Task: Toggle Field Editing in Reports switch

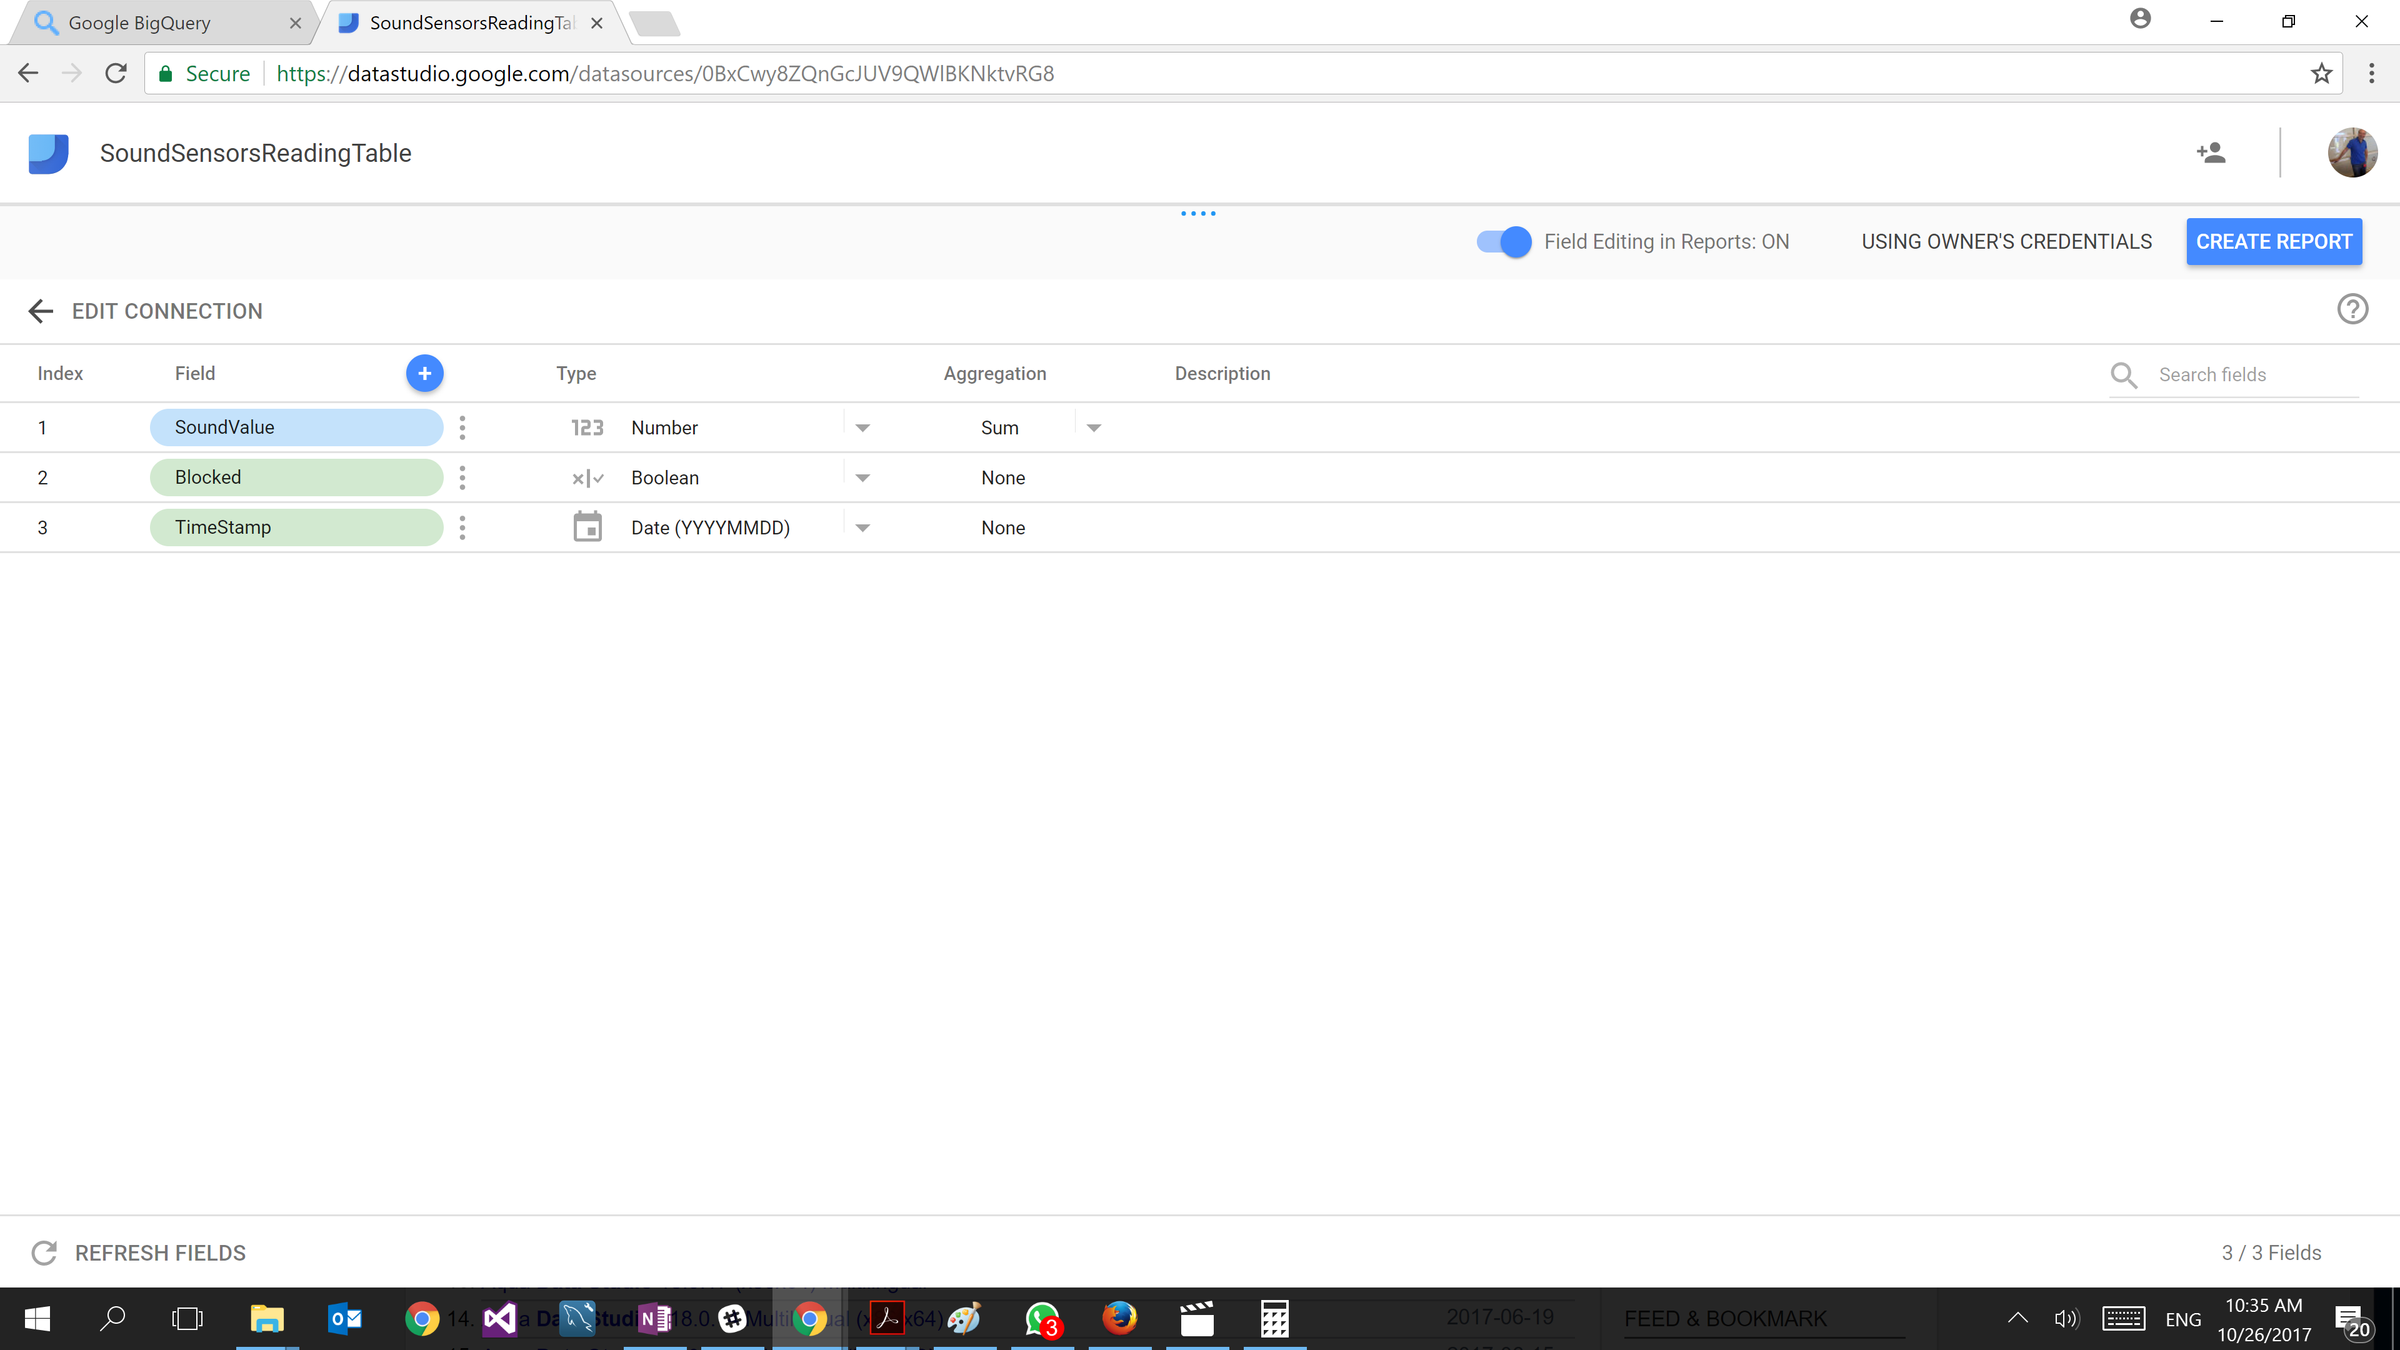Action: tap(1503, 242)
